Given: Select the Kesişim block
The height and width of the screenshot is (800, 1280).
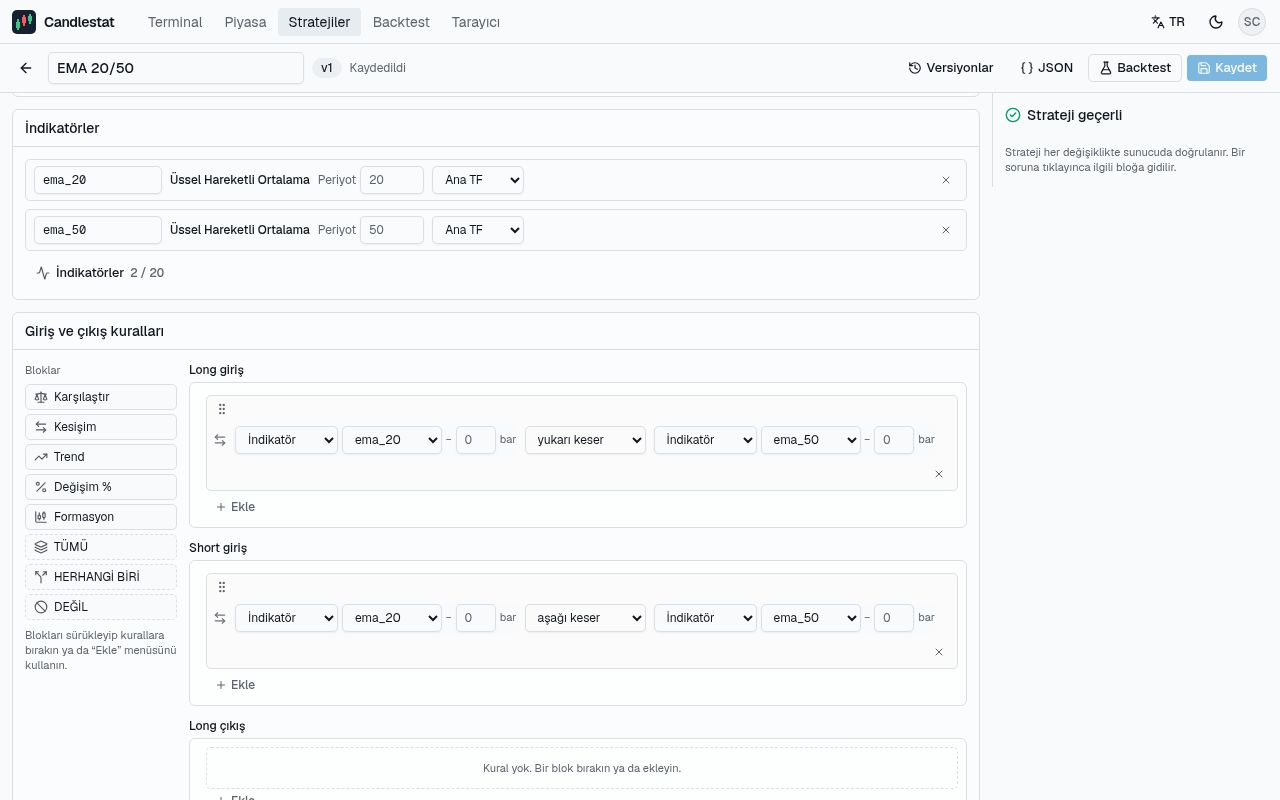Looking at the screenshot, I should (101, 427).
